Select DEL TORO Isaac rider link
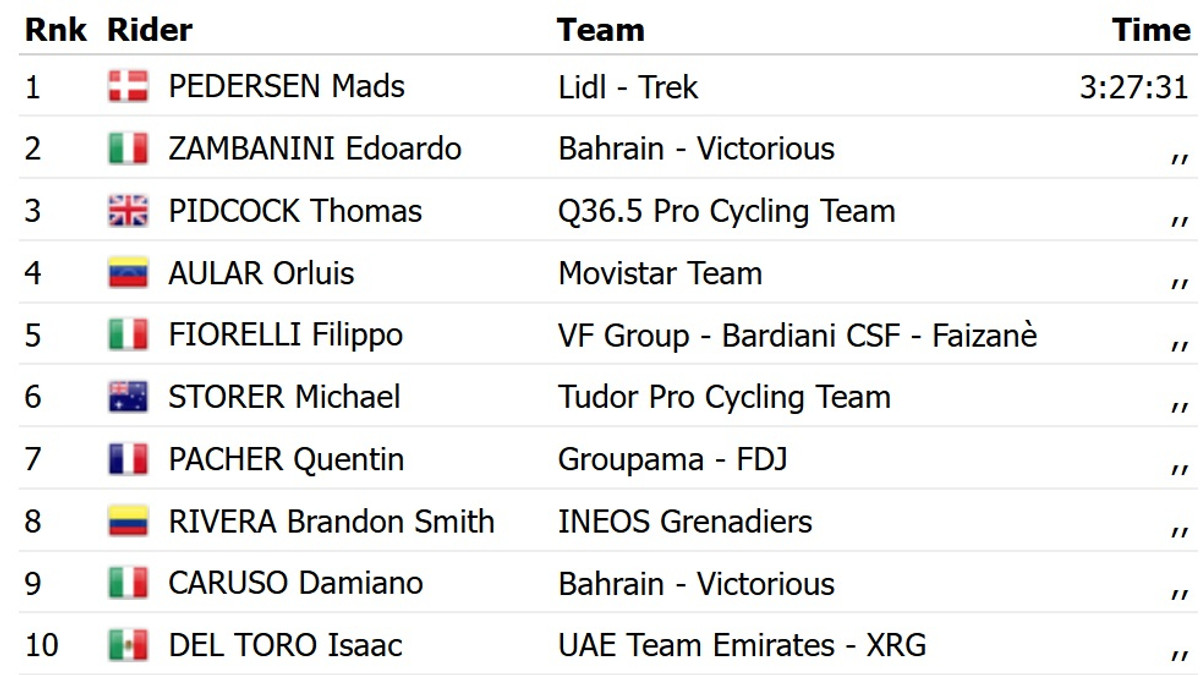The image size is (1200, 675). click(x=285, y=645)
